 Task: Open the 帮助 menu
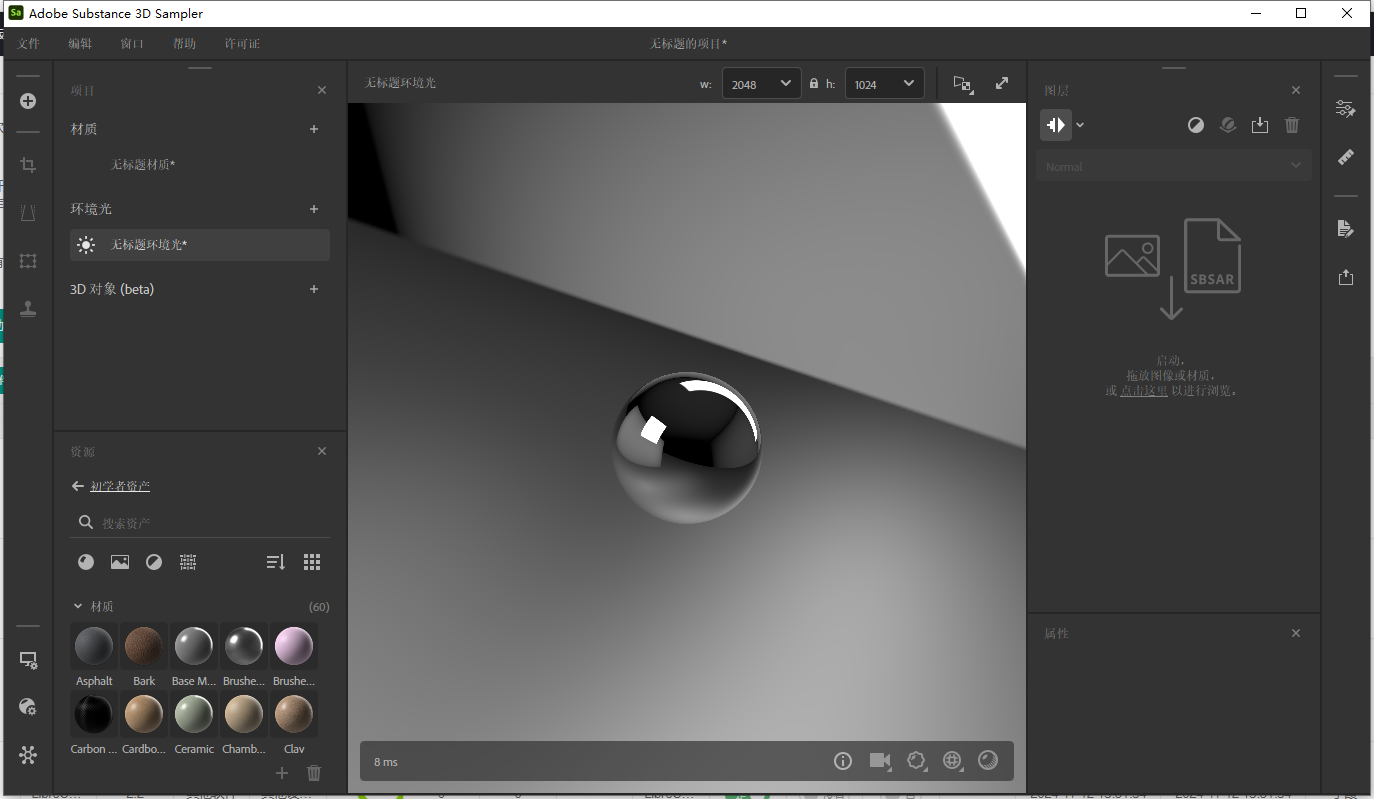(183, 43)
